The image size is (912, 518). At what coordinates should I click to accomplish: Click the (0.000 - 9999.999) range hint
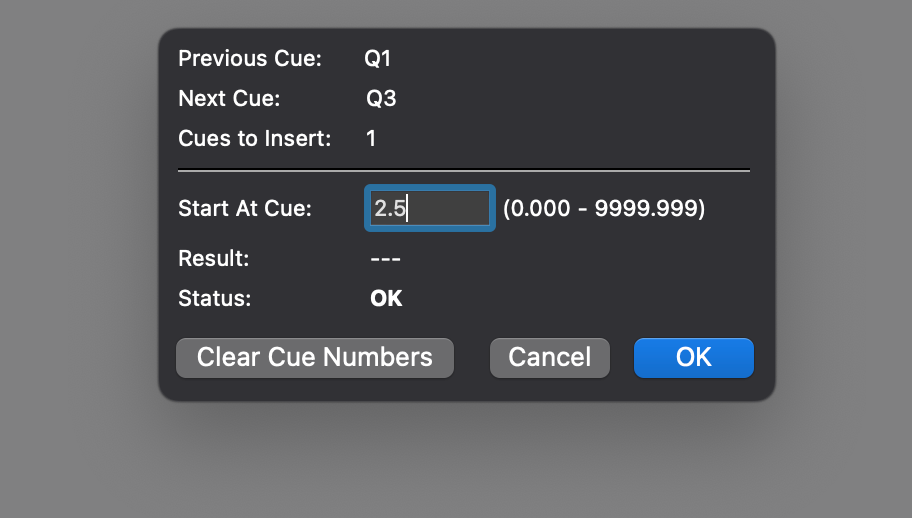click(604, 209)
